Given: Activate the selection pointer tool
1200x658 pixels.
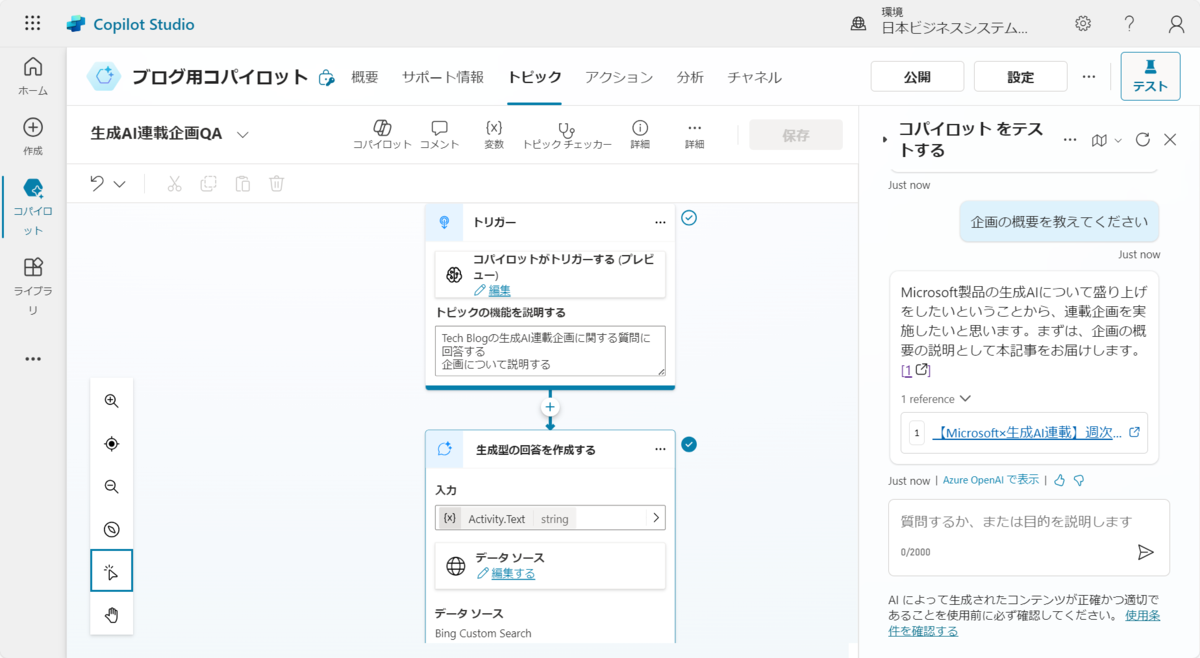Looking at the screenshot, I should (x=112, y=571).
